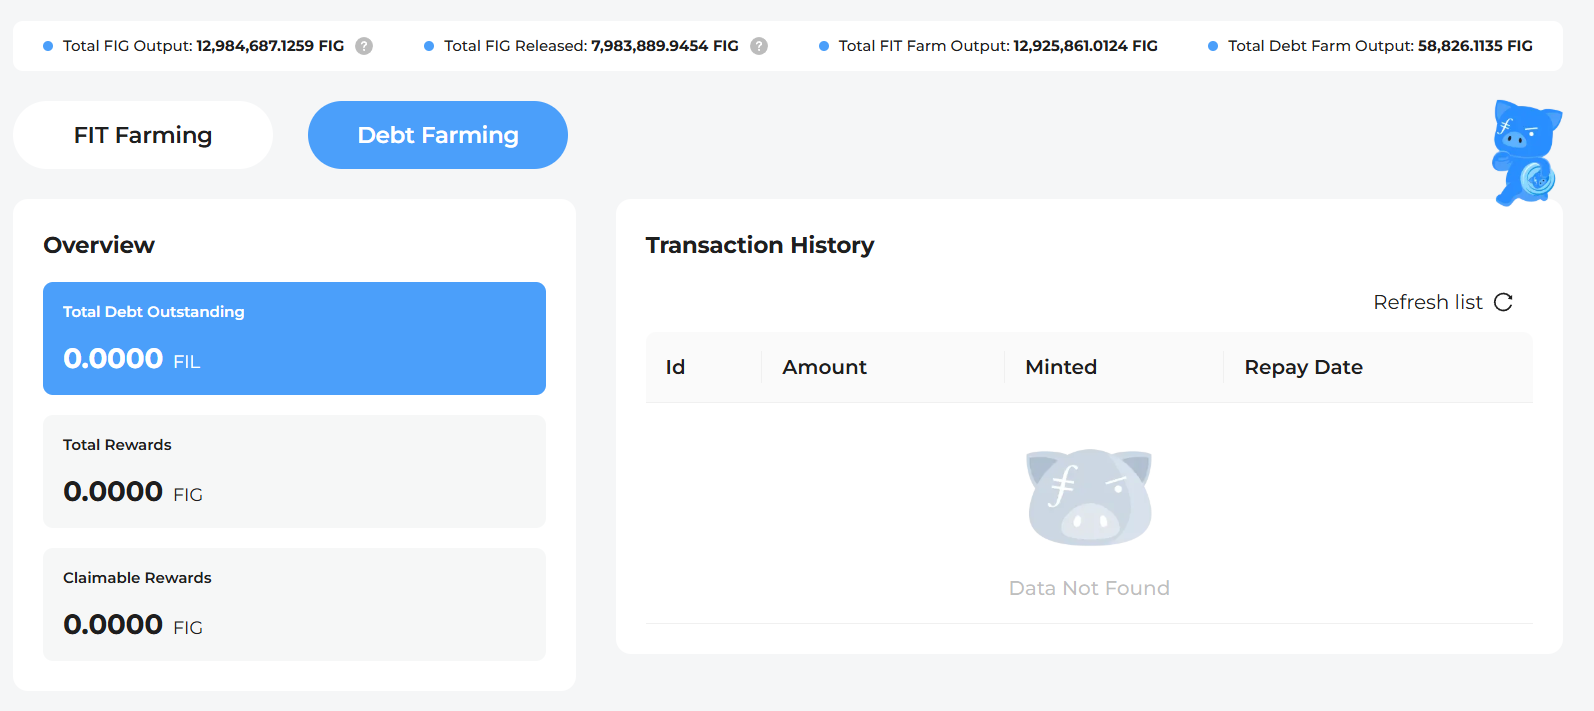The image size is (1594, 711).
Task: Select the Debt Farming tab
Action: 438,135
